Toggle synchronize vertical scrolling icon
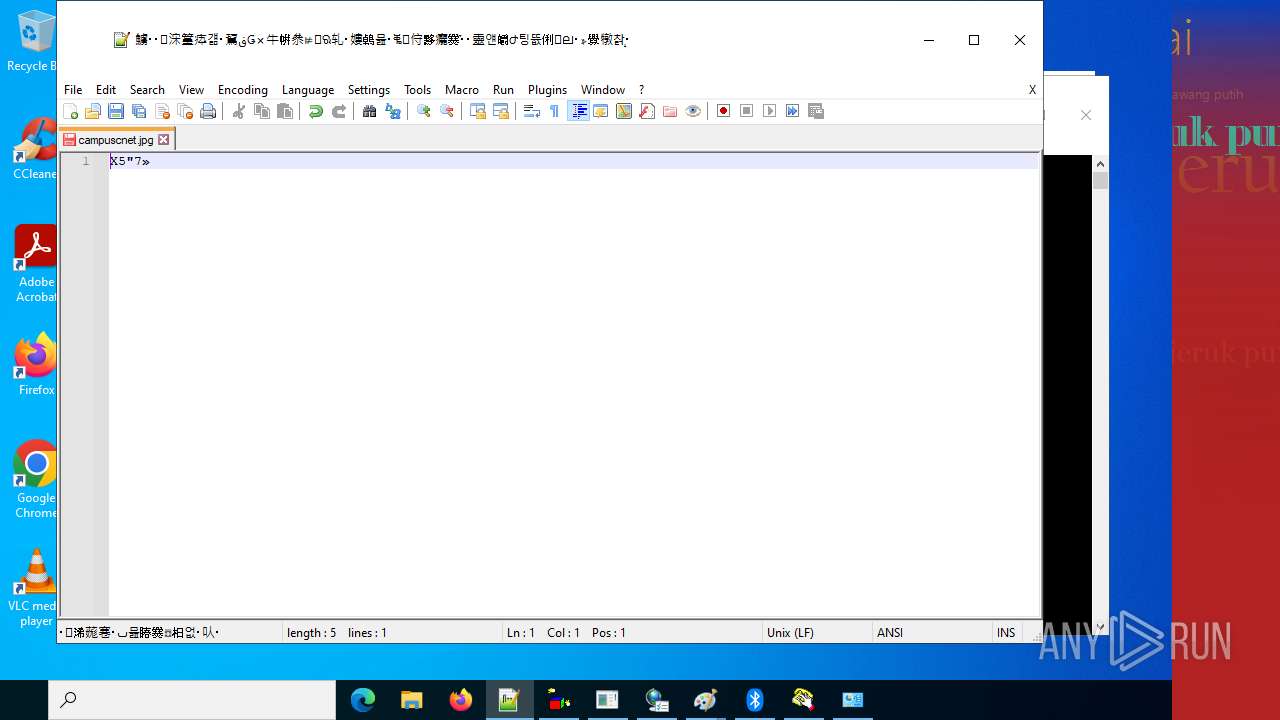The image size is (1280, 720). pos(478,111)
